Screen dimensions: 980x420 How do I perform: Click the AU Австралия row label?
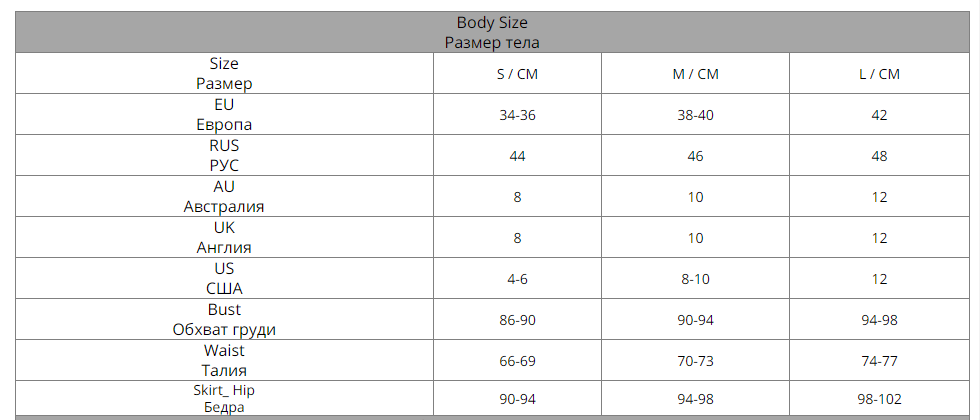(x=224, y=197)
